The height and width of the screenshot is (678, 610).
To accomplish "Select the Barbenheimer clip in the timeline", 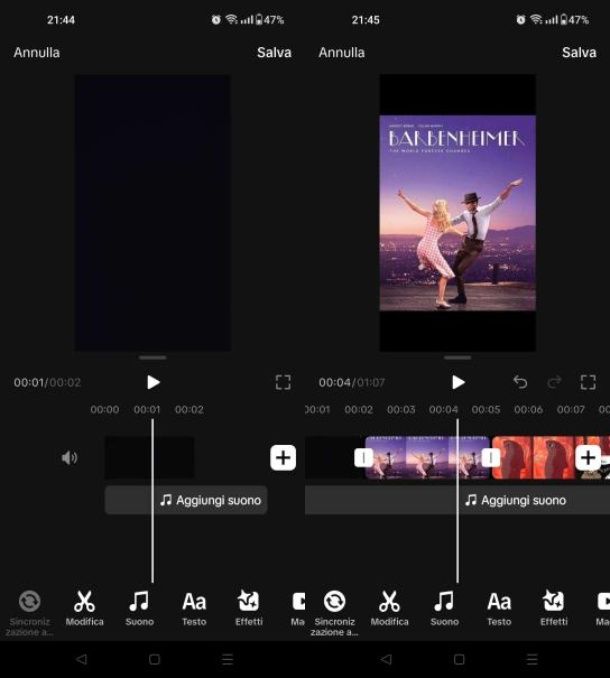I will 427,457.
